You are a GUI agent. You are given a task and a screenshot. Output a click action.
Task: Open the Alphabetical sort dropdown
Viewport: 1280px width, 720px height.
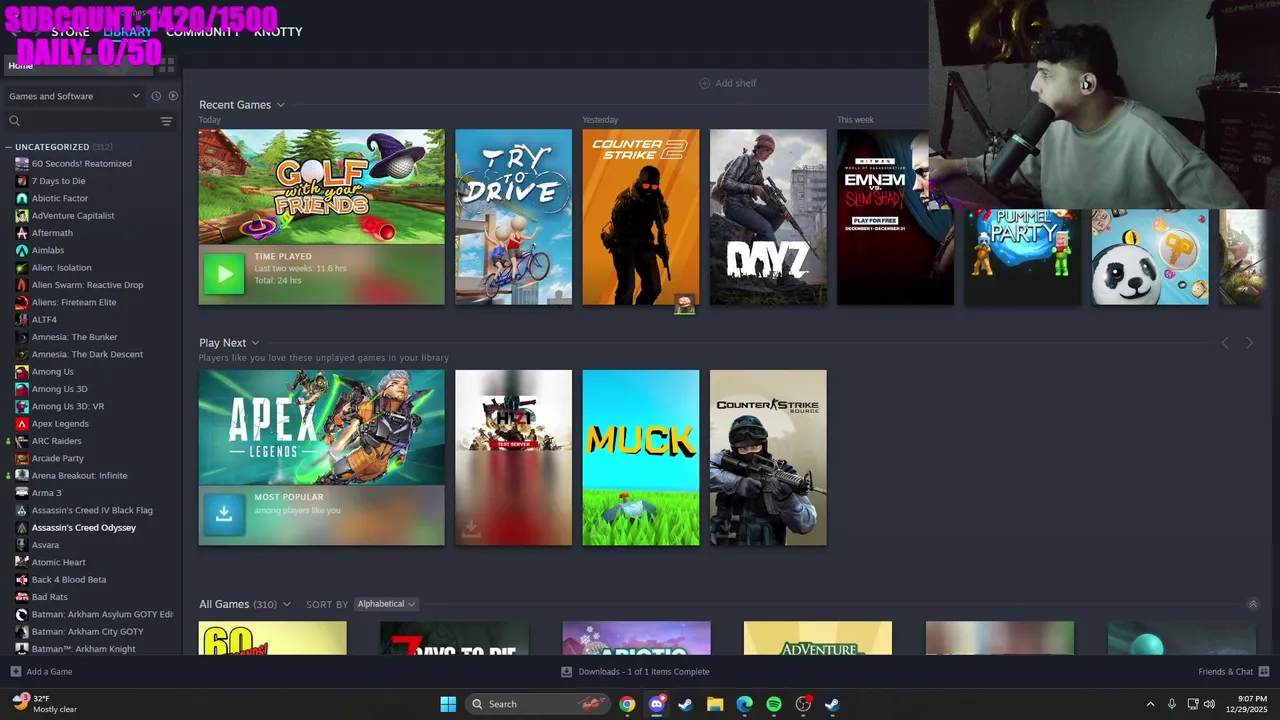point(386,604)
